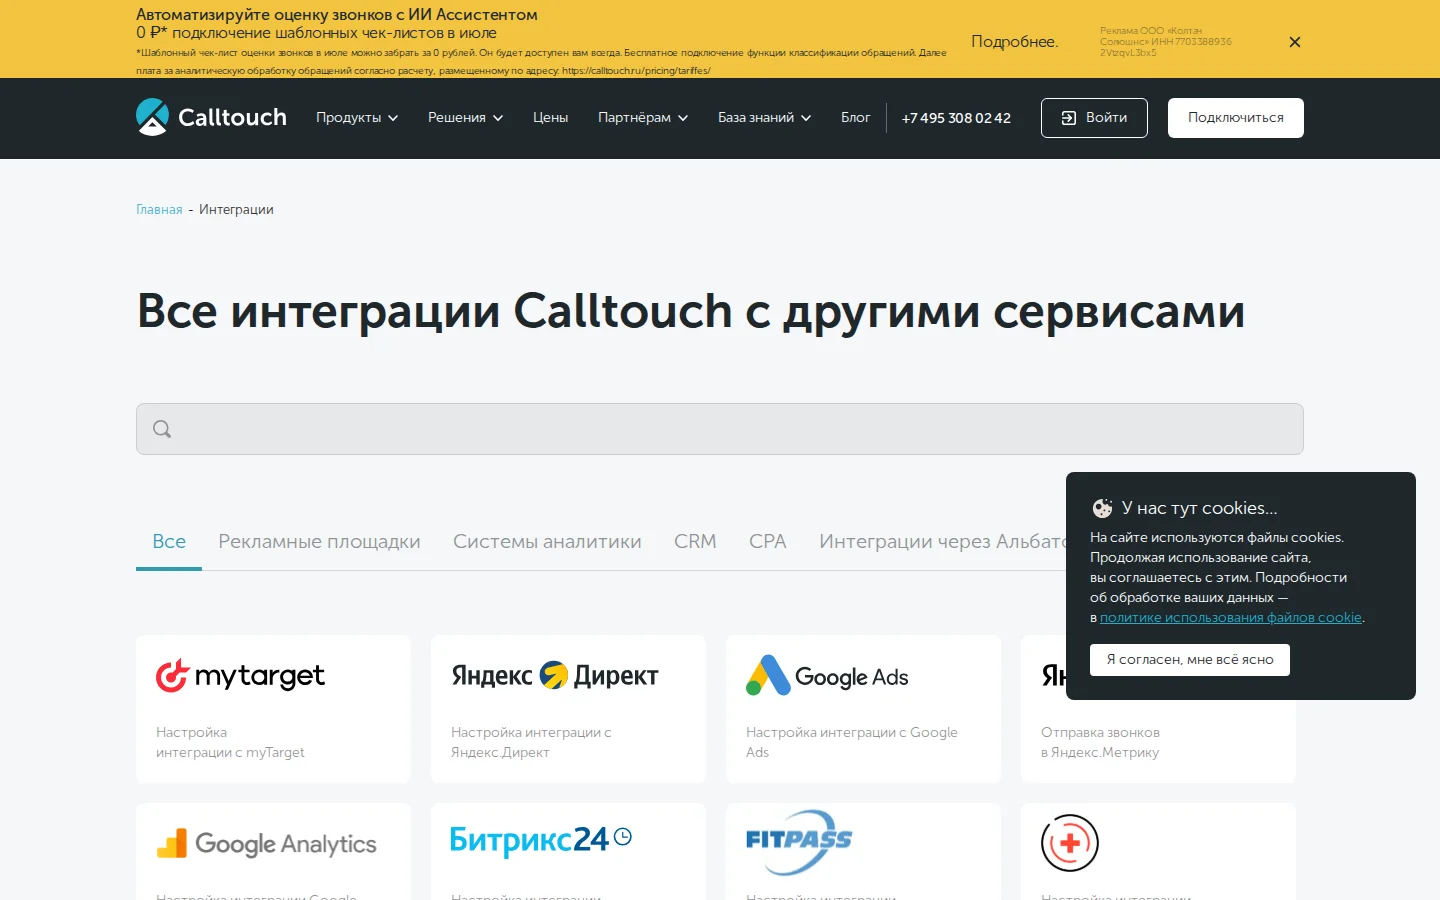The width and height of the screenshot is (1440, 900).
Task: Click the search magnifier icon
Action: coord(162,429)
